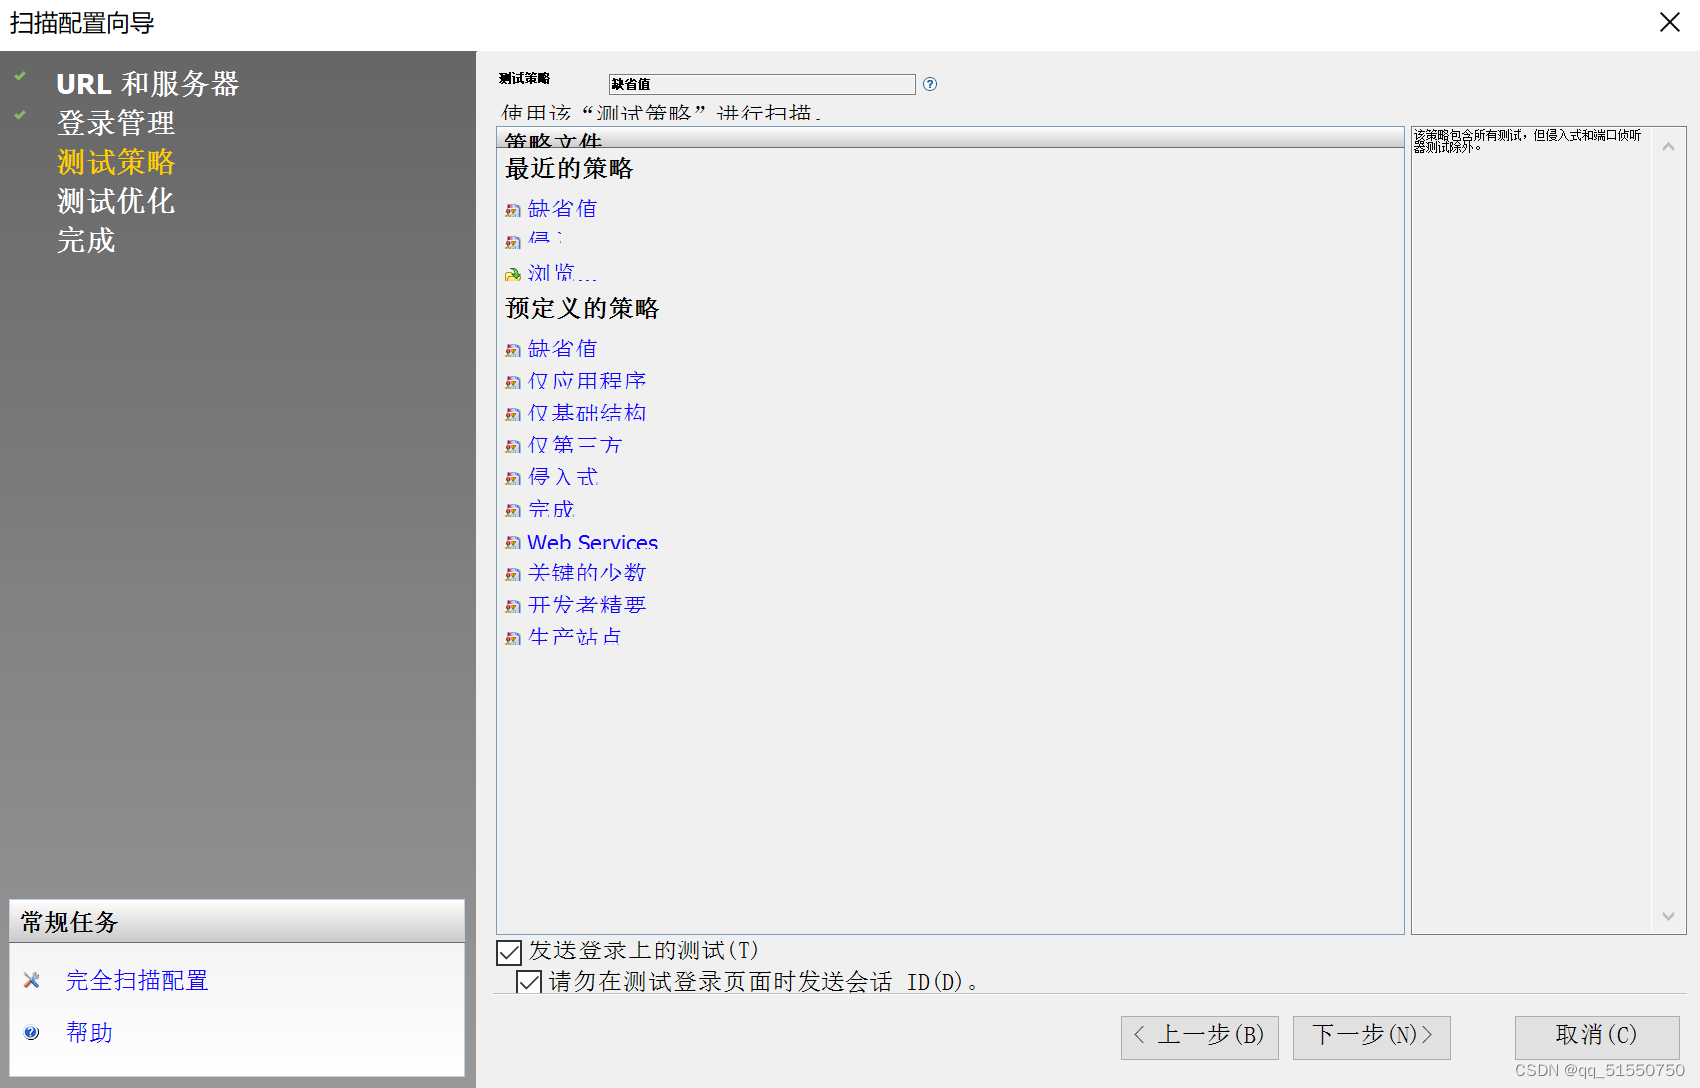Choose the 仅基础结构 policy link
This screenshot has height=1088, width=1700.
(x=587, y=413)
